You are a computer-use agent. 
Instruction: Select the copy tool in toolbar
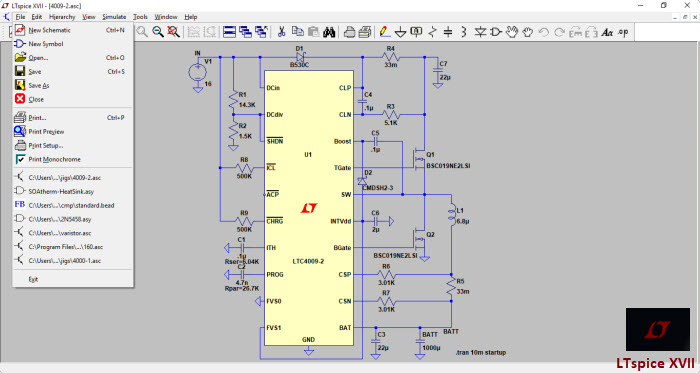pos(297,32)
